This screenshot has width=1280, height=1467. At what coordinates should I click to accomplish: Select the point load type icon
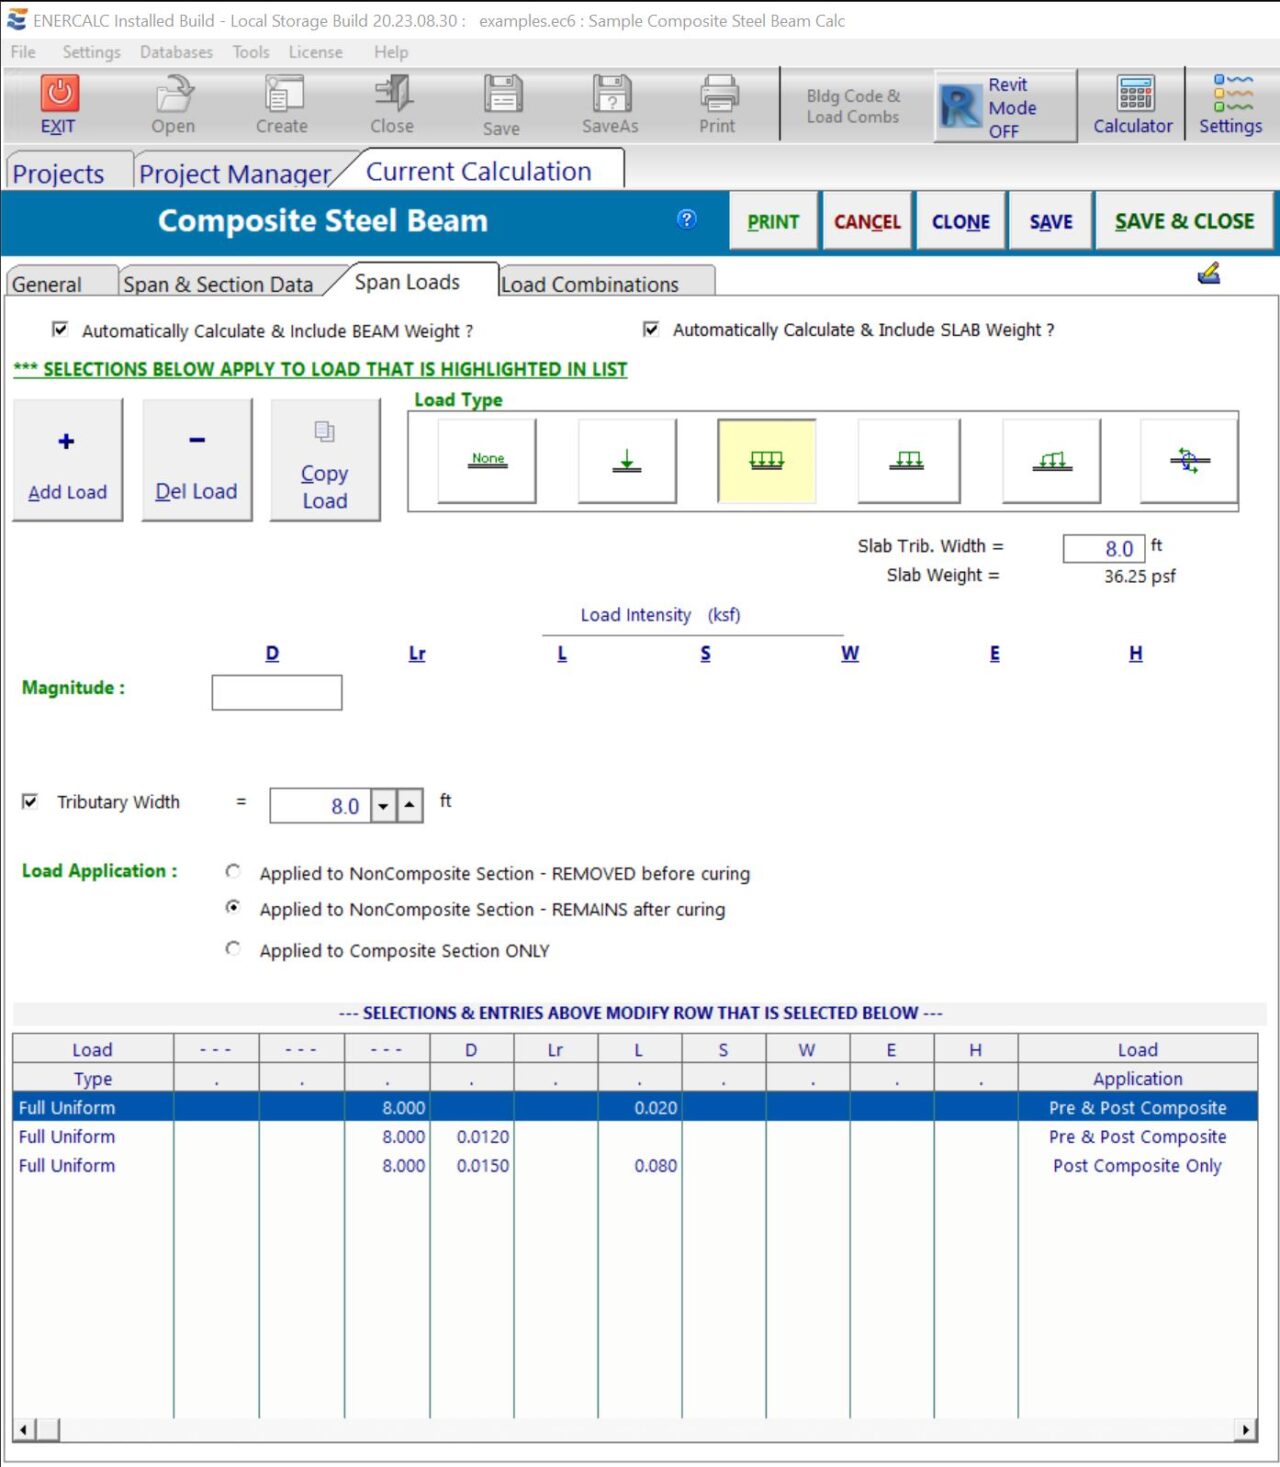627,461
